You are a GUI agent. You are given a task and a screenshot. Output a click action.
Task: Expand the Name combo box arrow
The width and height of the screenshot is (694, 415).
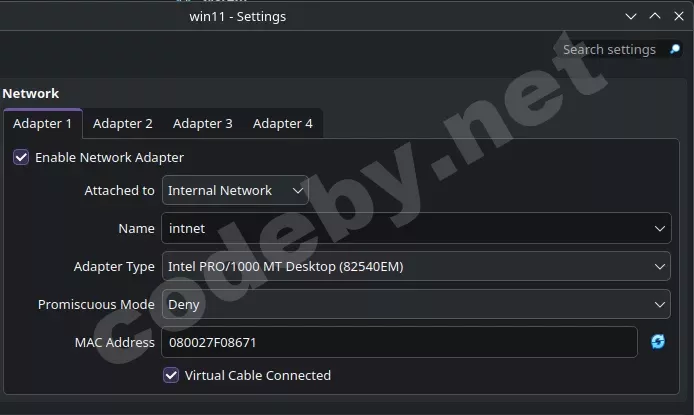click(x=660, y=228)
